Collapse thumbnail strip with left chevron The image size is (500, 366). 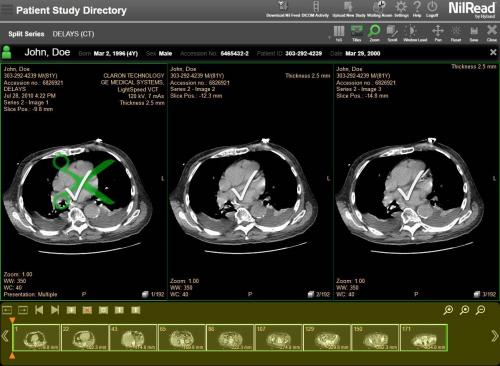(5, 336)
